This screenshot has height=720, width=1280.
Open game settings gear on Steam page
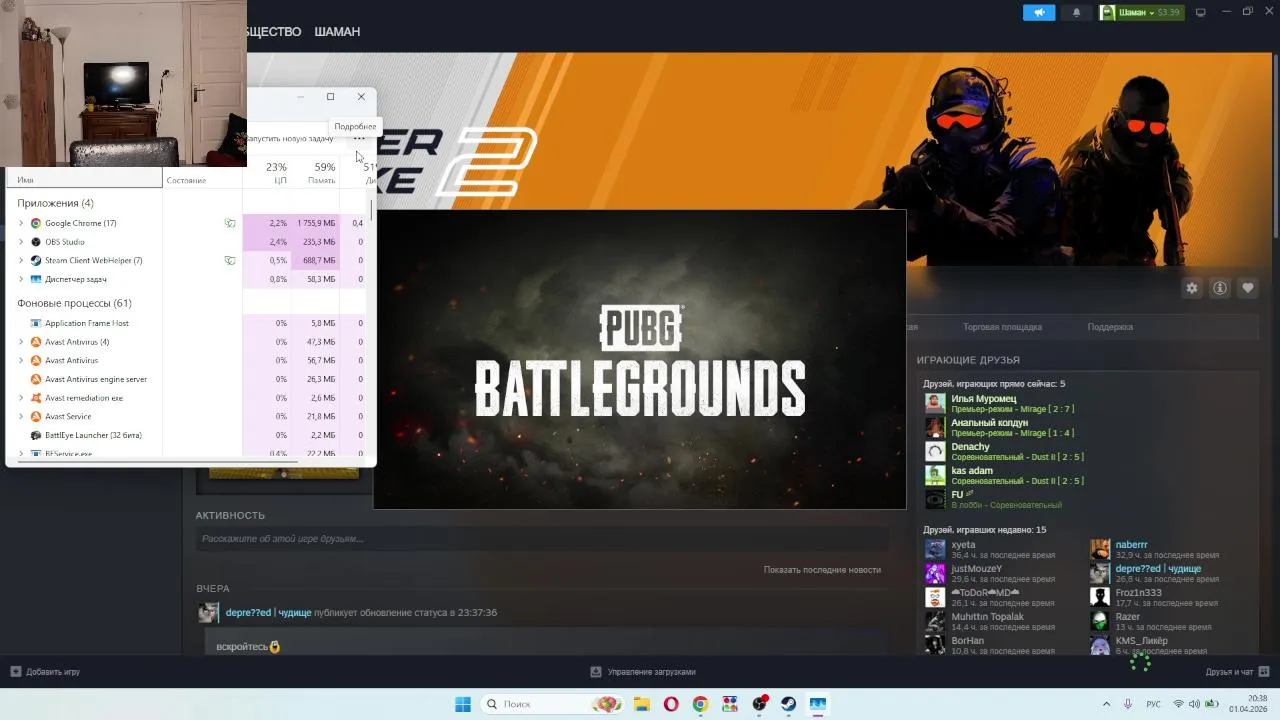coord(1192,288)
